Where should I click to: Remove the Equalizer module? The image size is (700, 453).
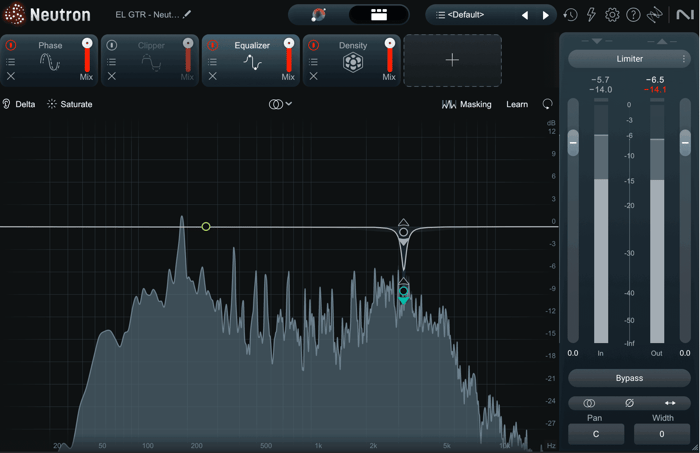pos(212,76)
